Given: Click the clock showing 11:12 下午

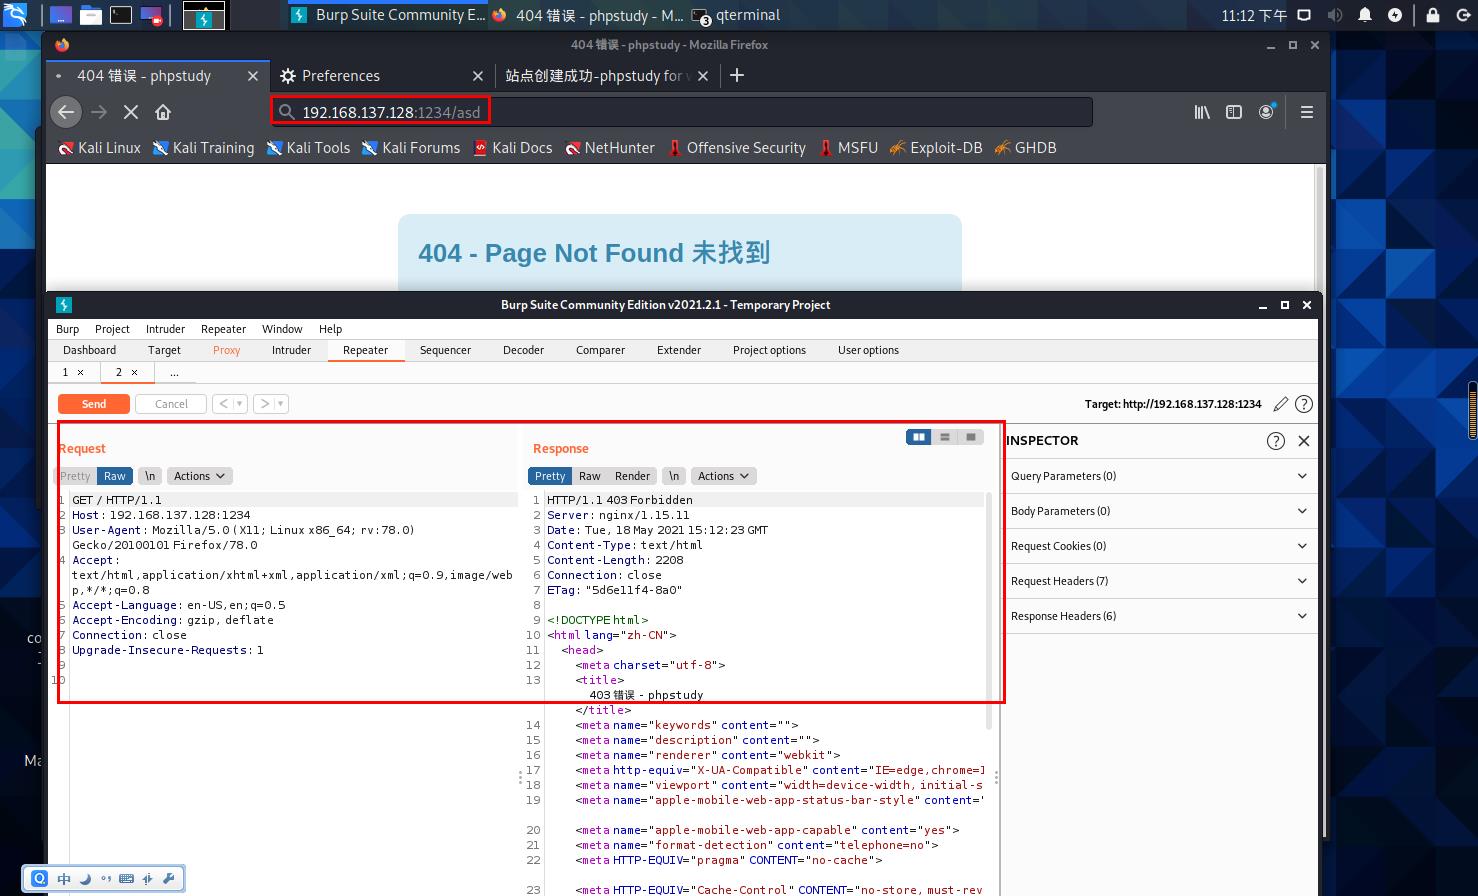Looking at the screenshot, I should [x=1254, y=15].
